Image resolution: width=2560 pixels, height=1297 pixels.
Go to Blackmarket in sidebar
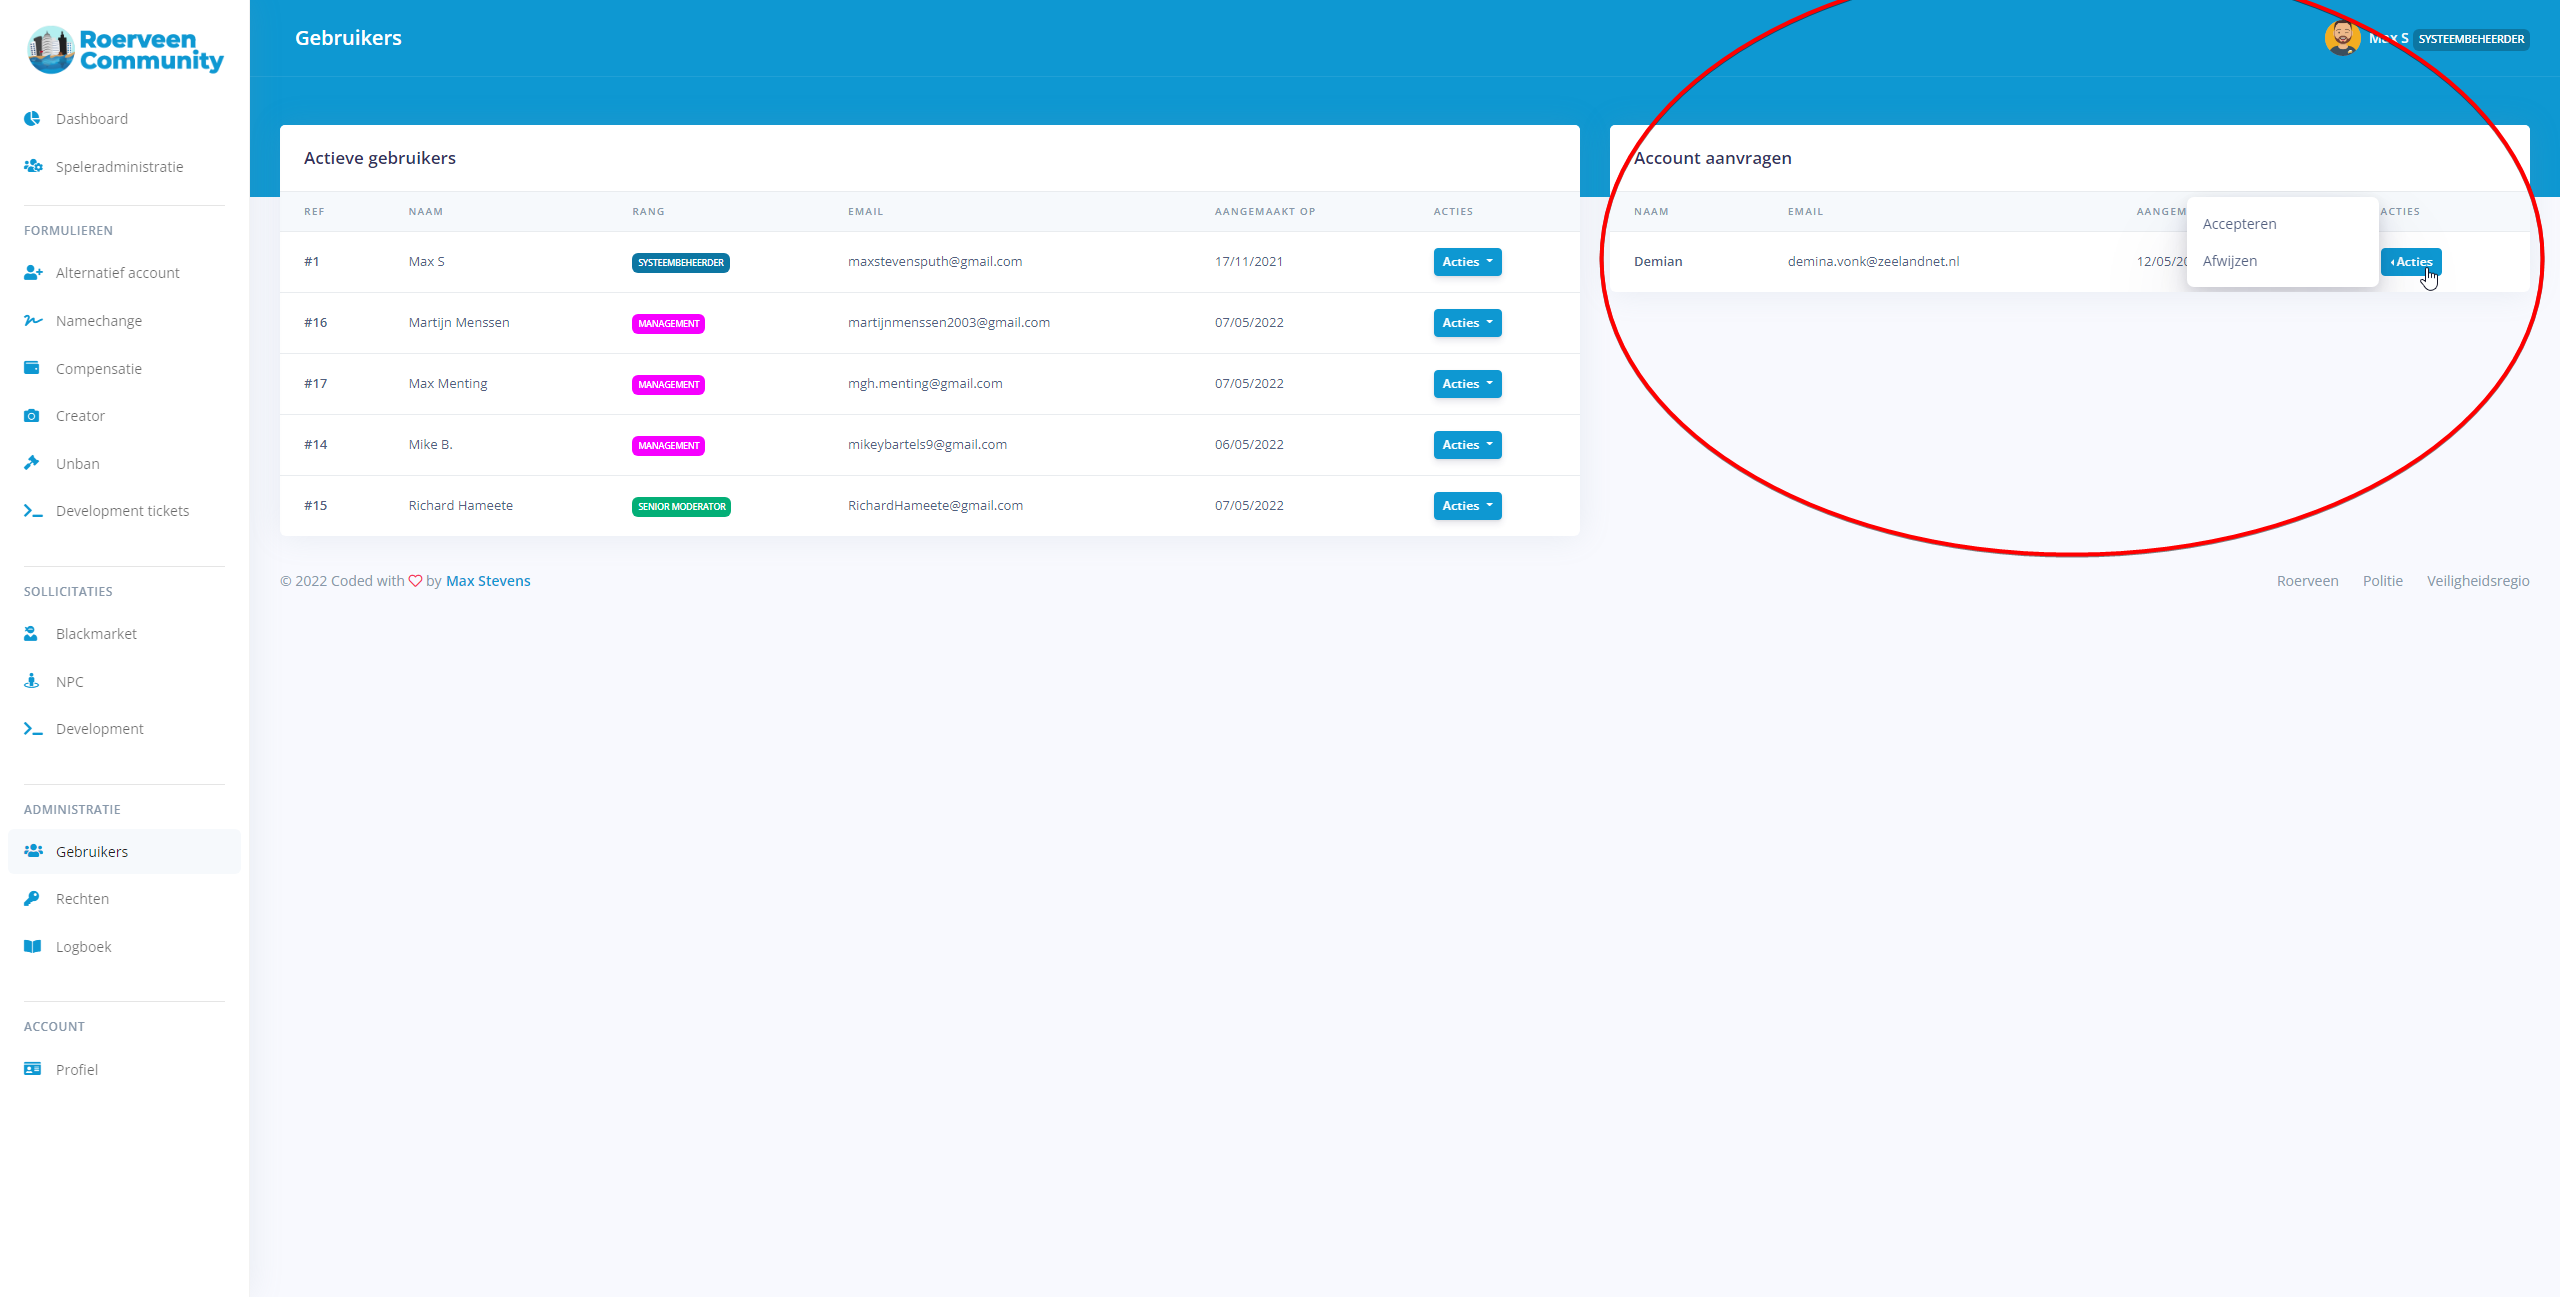coord(96,634)
